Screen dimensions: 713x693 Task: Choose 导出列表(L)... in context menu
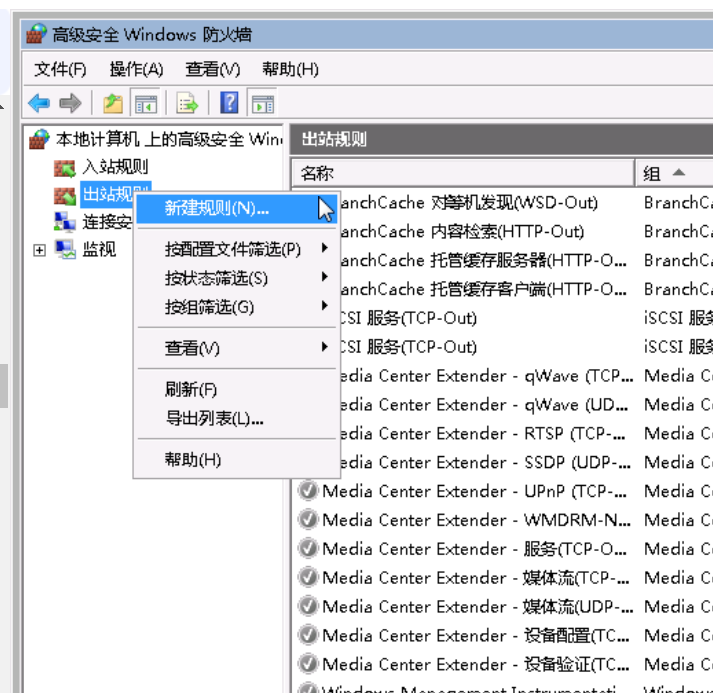coord(236,418)
